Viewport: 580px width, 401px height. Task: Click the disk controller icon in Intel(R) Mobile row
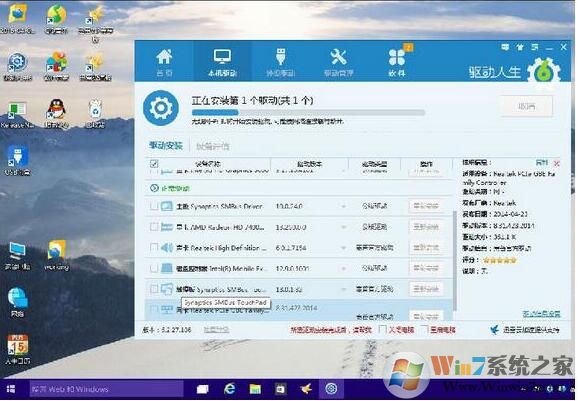tap(167, 268)
